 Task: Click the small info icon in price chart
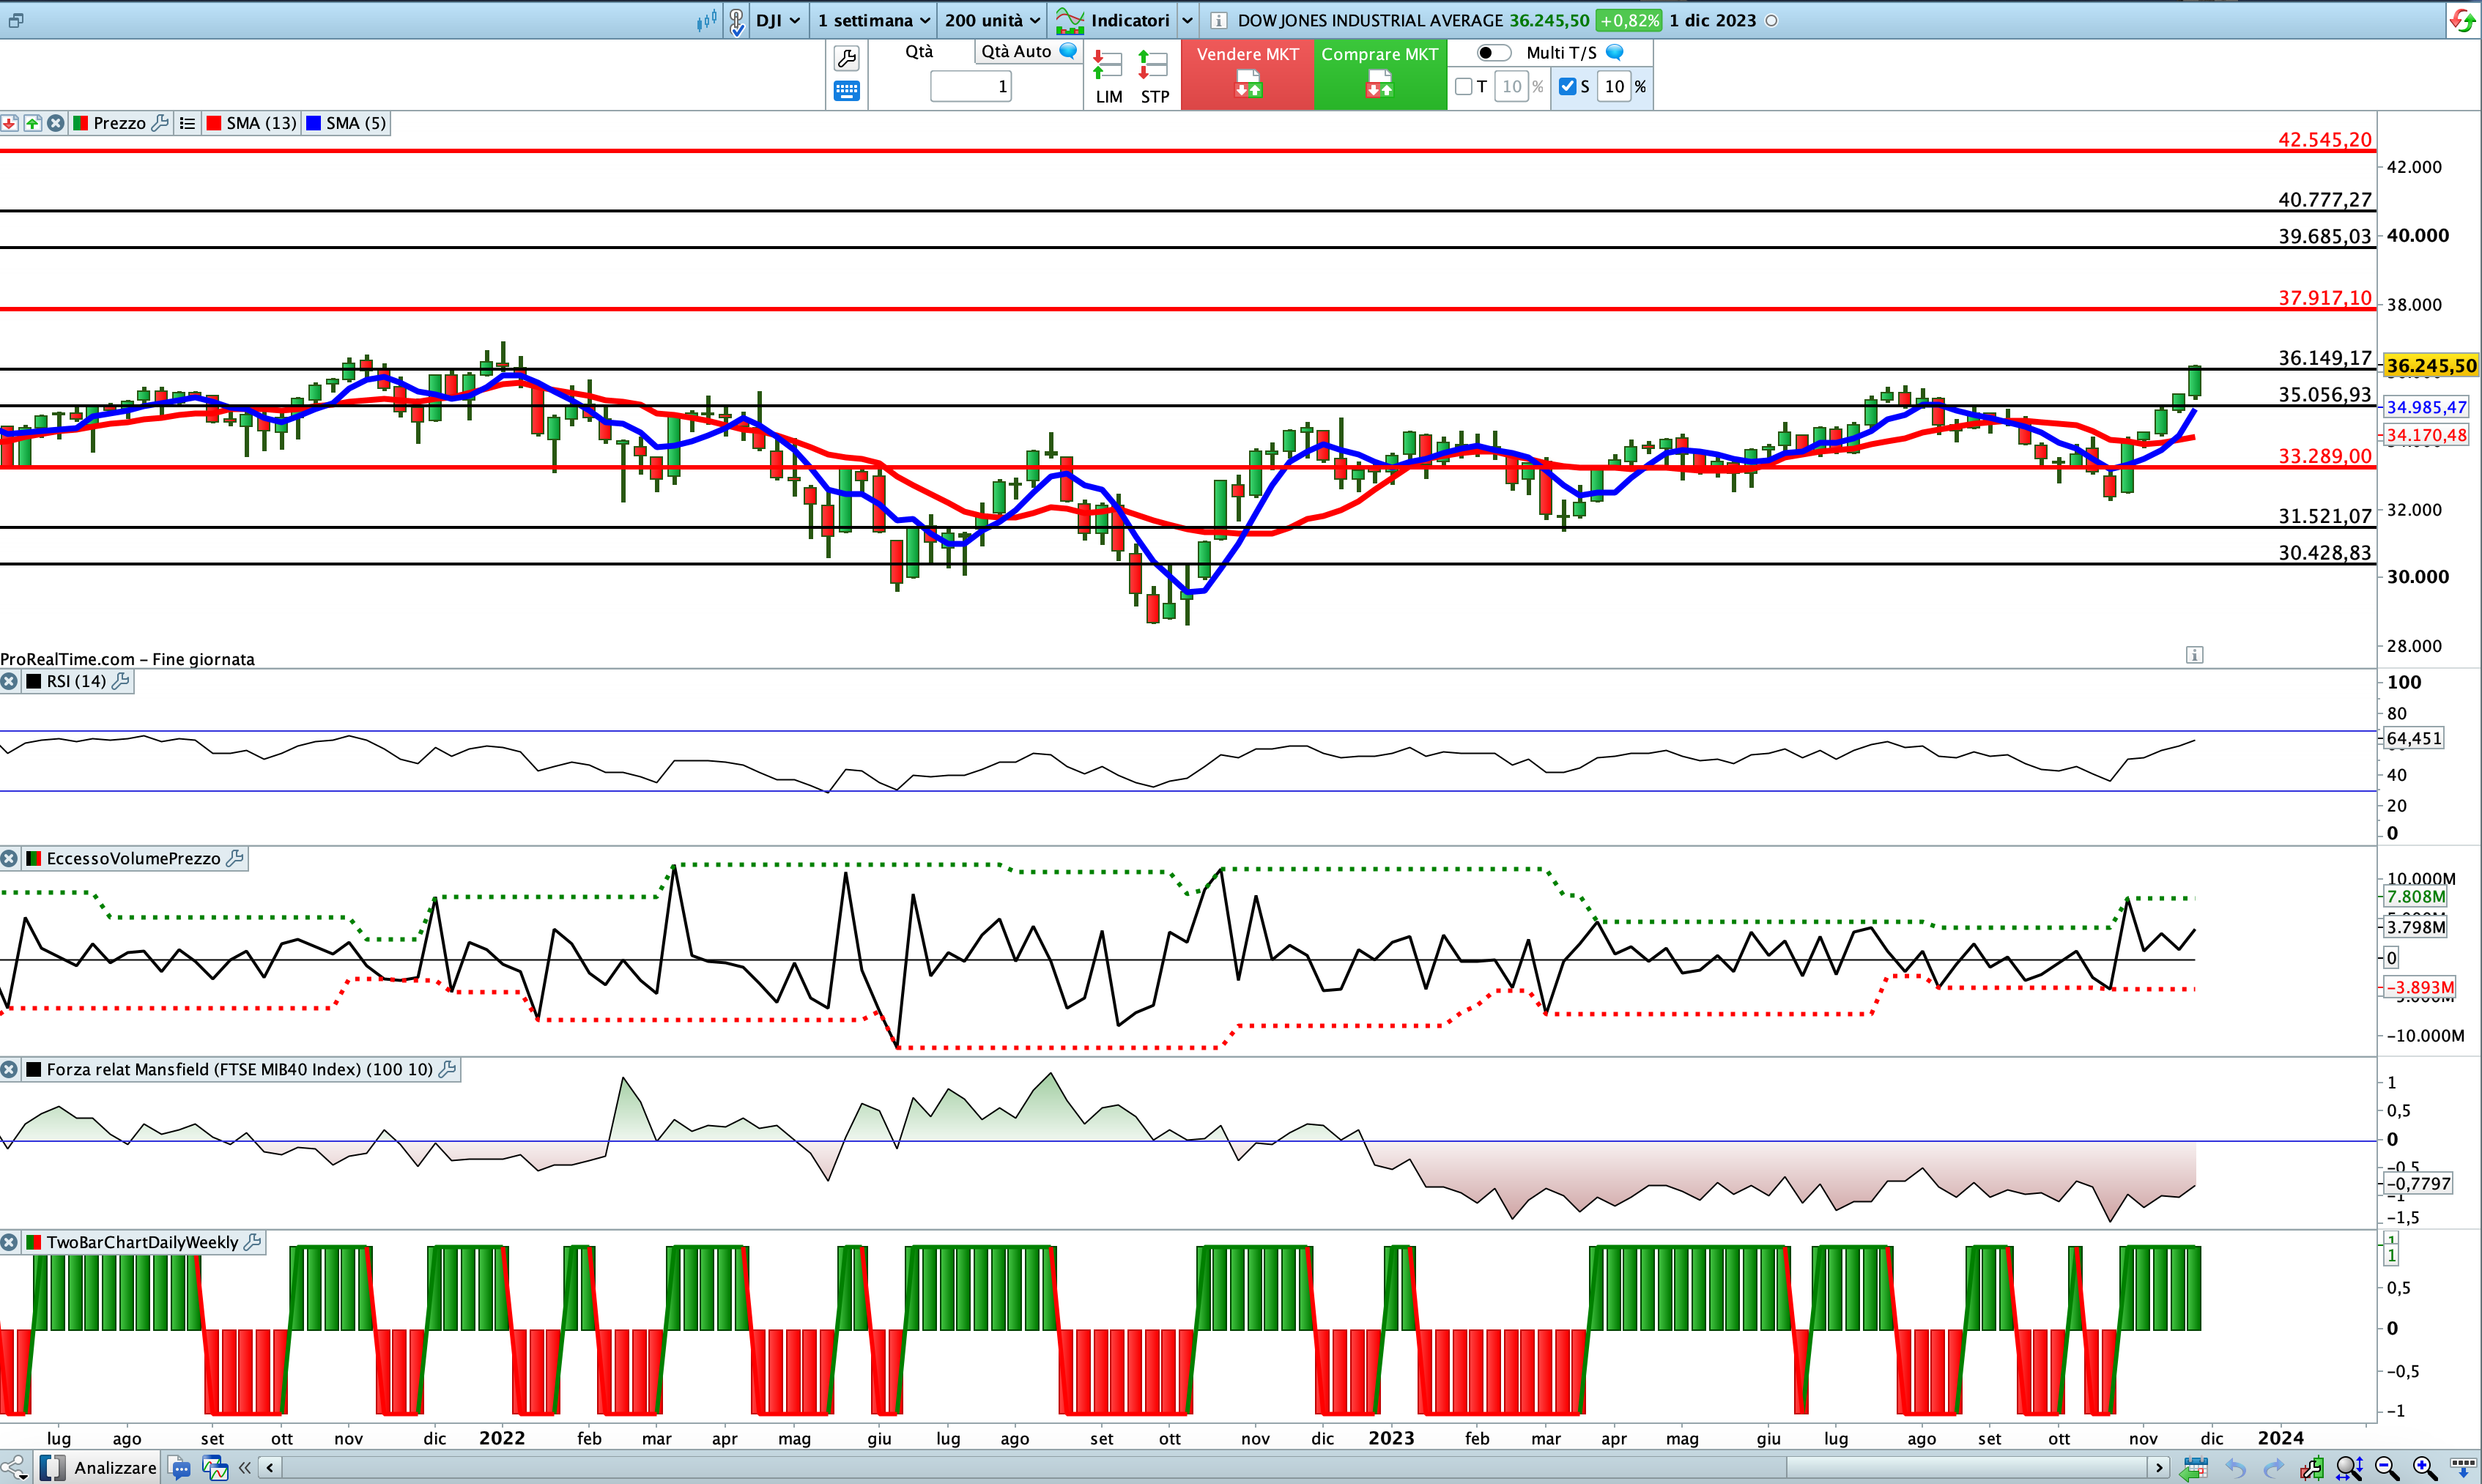[x=2194, y=654]
